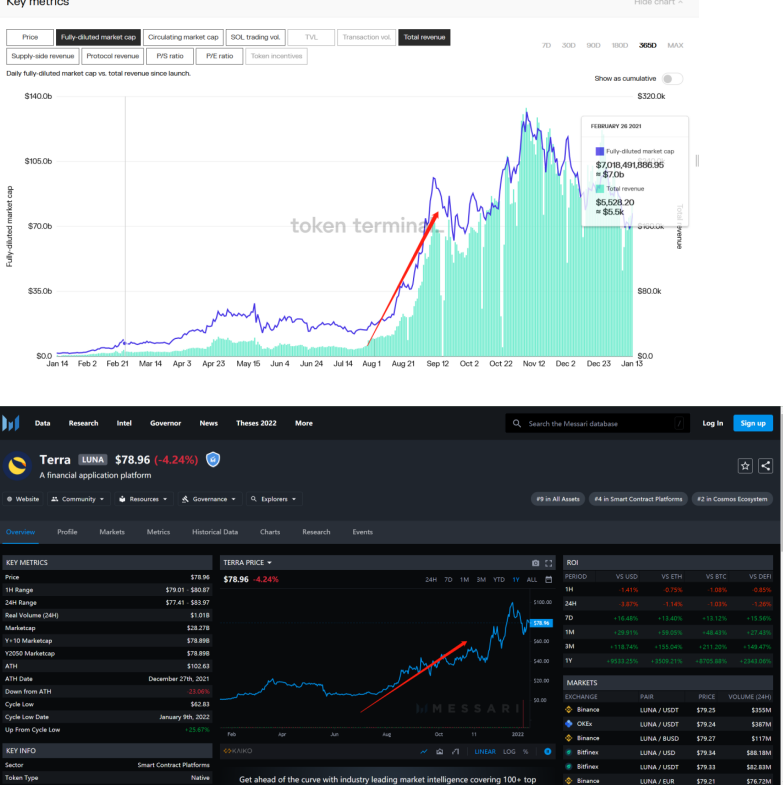783x785 pixels.
Task: Click the magnifier icon in Messari search
Action: tap(517, 424)
